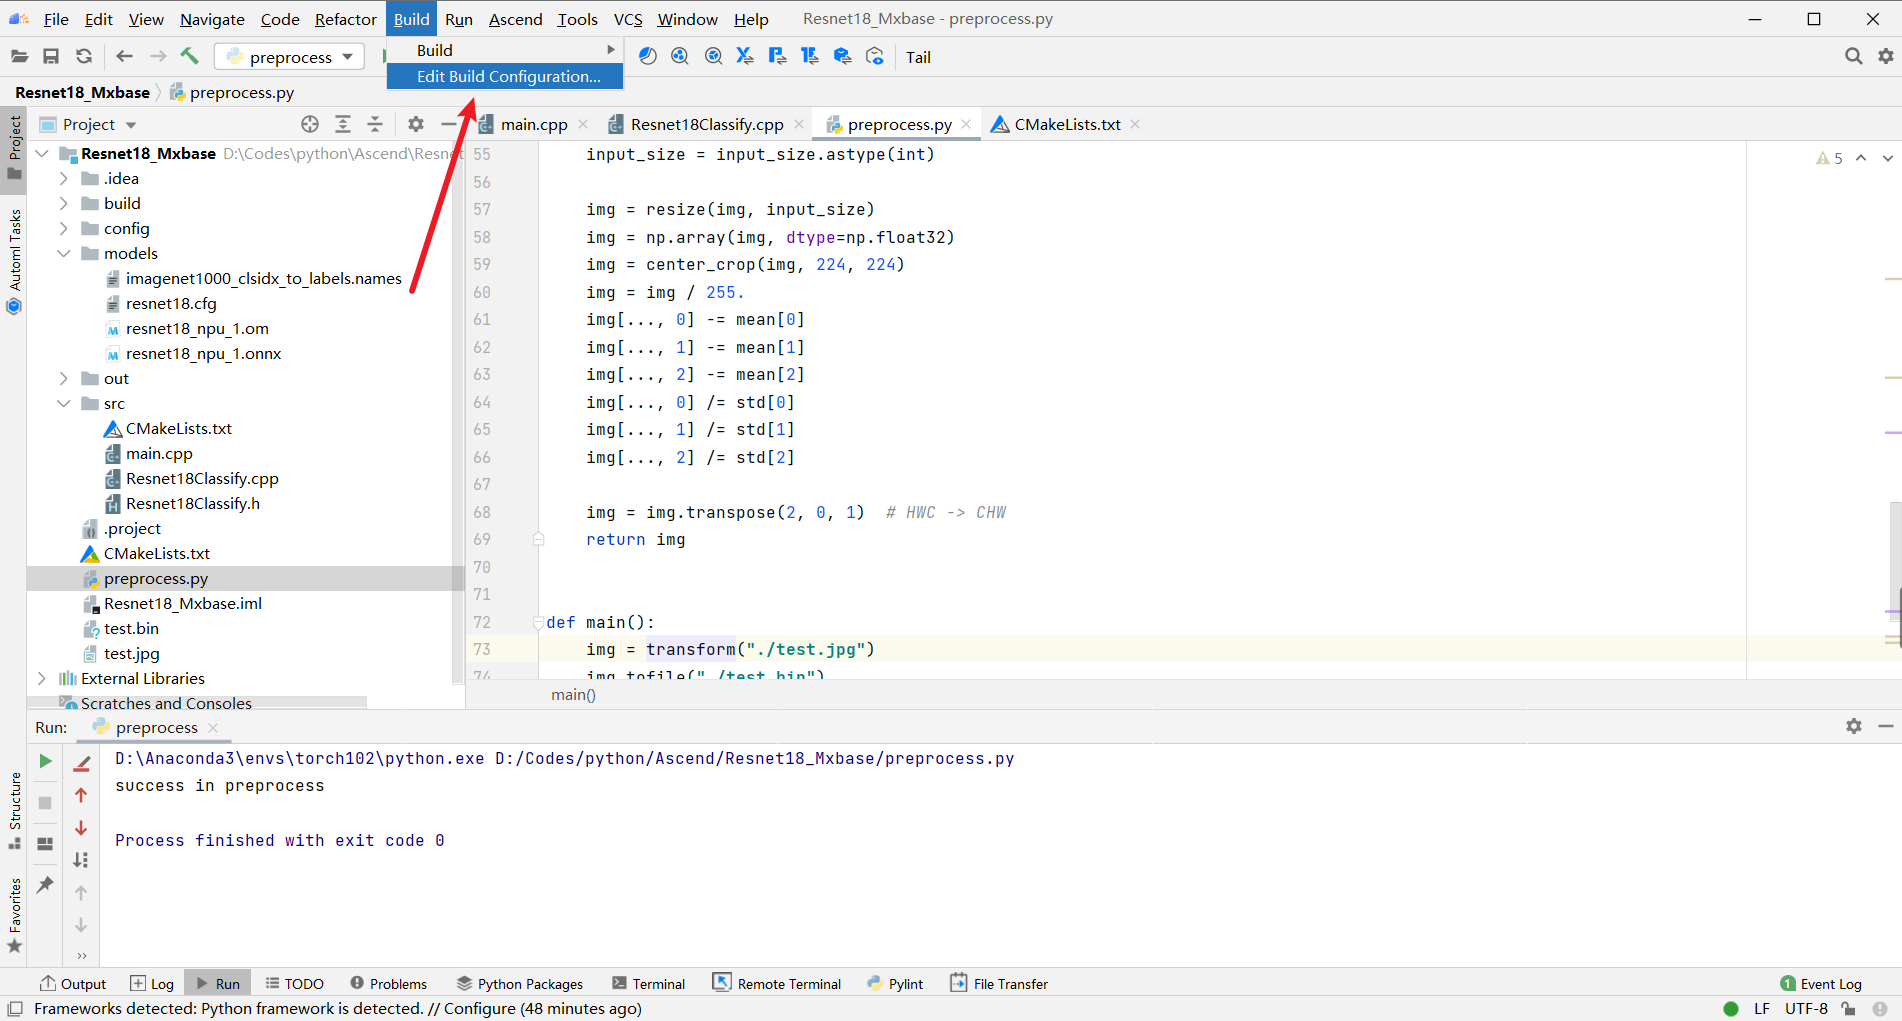Screen dimensions: 1902x1021
Task: Click Resnet18_Mxbase breadcrumb
Action: 82,92
